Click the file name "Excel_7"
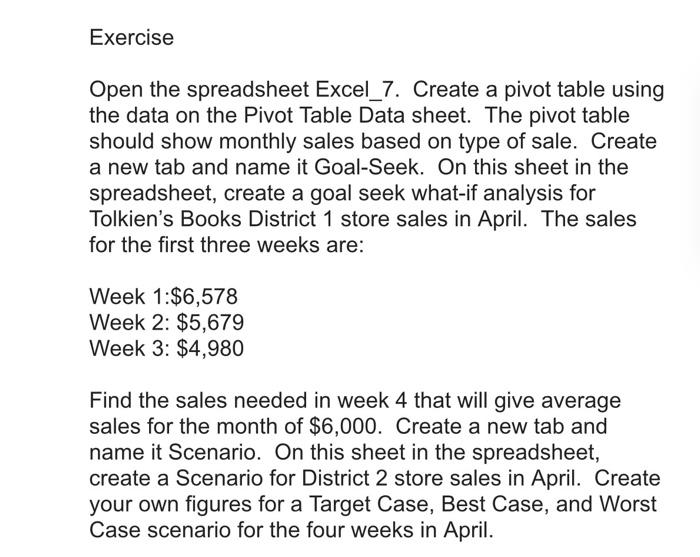 (x=355, y=89)
